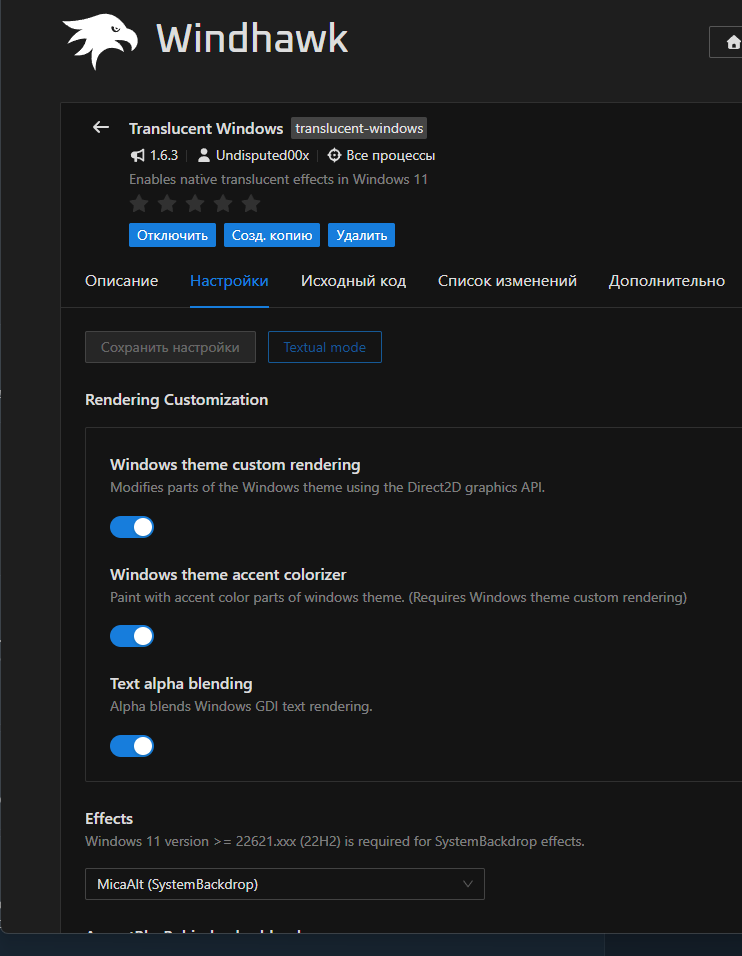Click the Созд. копию button
Viewport: 742px width, 956px height.
[x=272, y=235]
